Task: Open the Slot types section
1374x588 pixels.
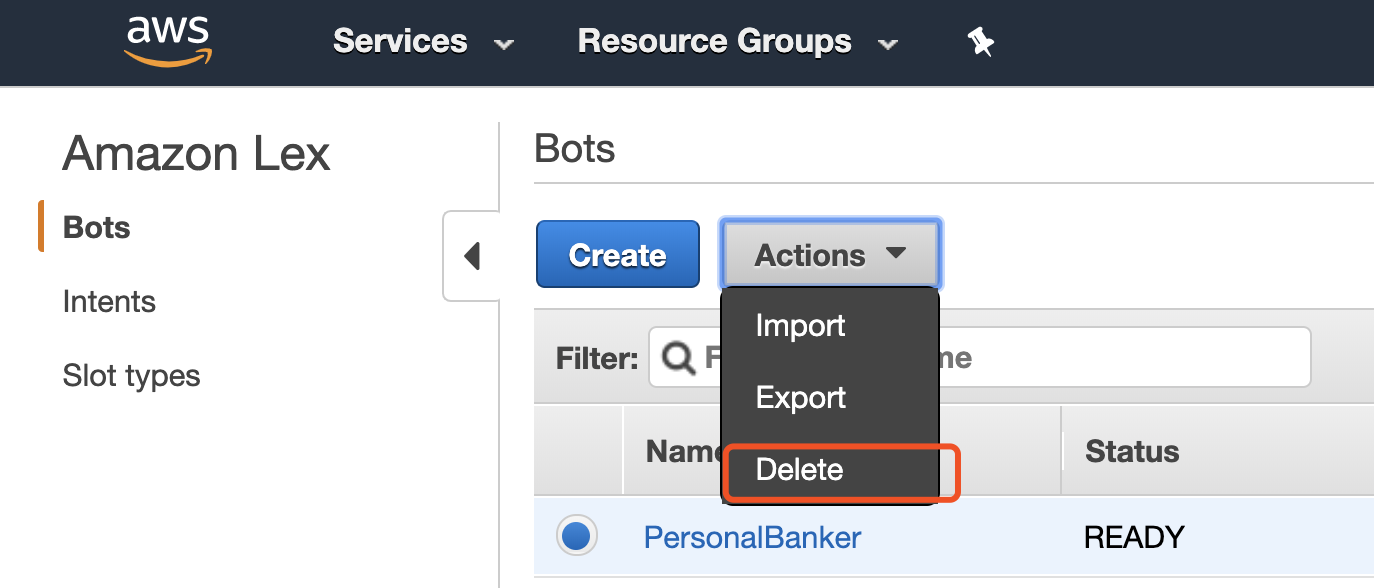Action: click(131, 376)
